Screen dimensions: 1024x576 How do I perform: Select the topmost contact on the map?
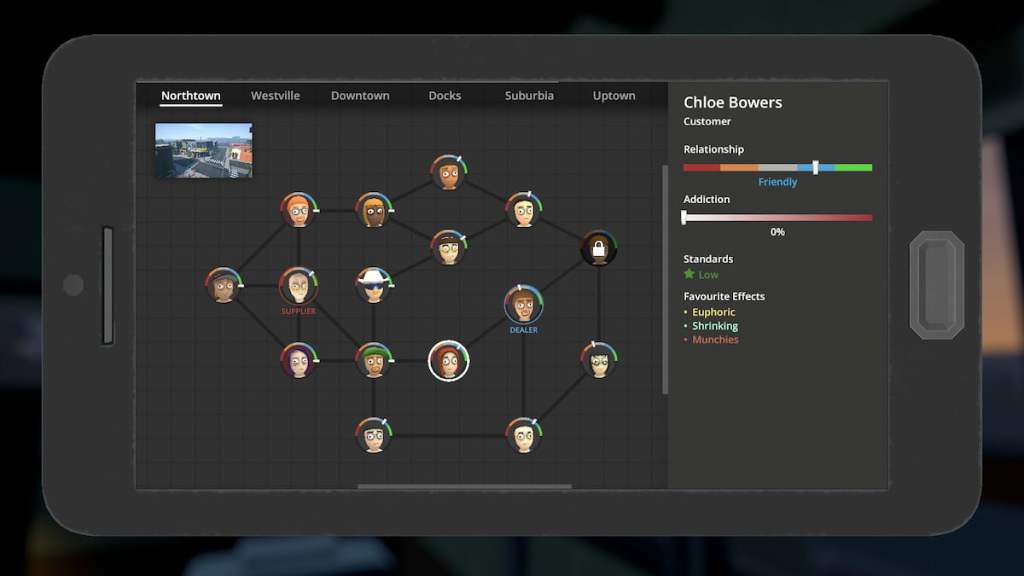click(x=448, y=173)
